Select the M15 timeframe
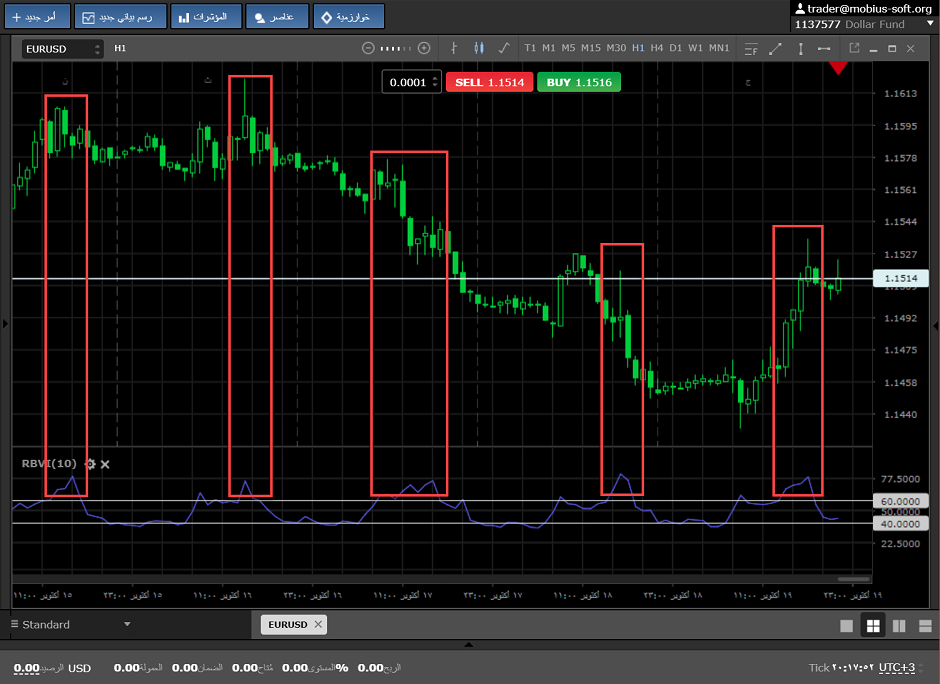 (x=590, y=48)
